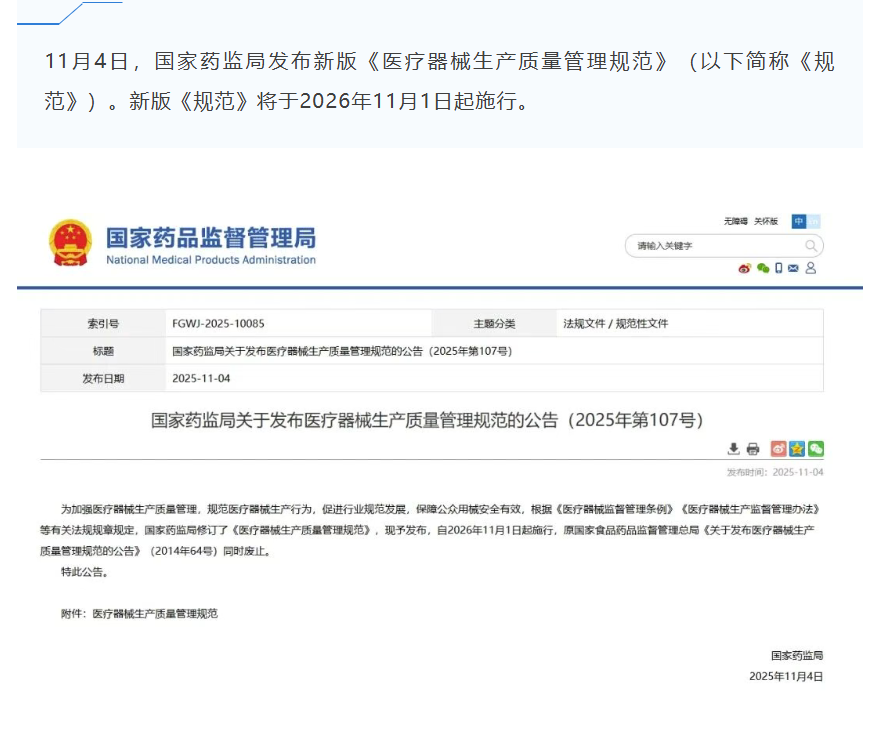Viewport: 890px width, 739px height.
Task: Open the envelope mail icon
Action: tap(794, 268)
